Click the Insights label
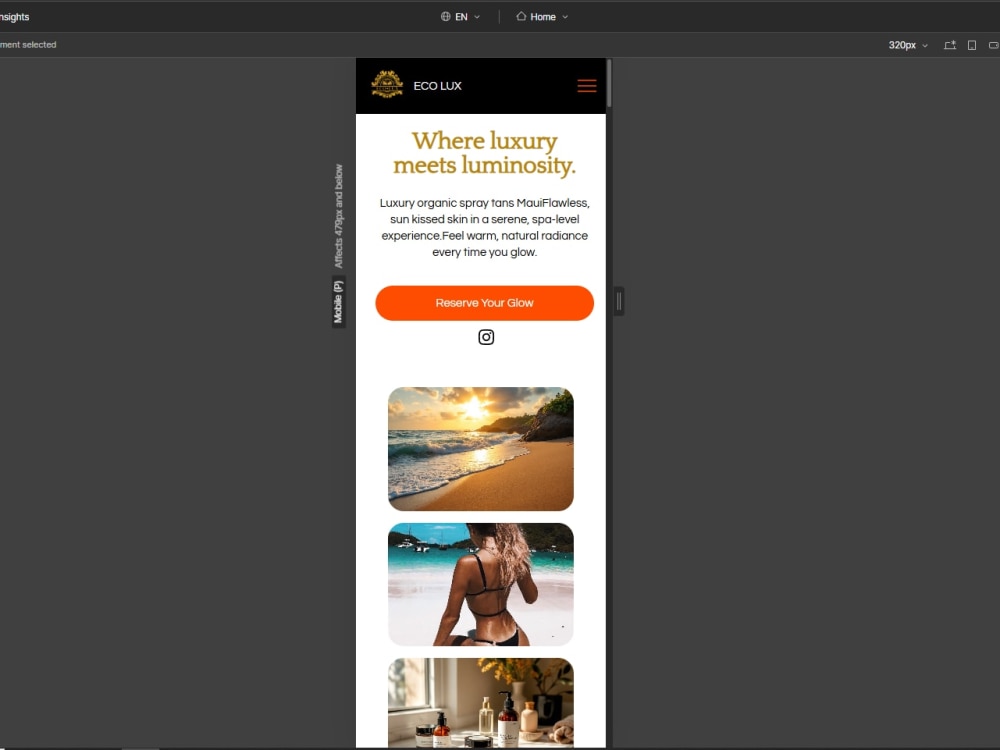 pyautogui.click(x=15, y=17)
